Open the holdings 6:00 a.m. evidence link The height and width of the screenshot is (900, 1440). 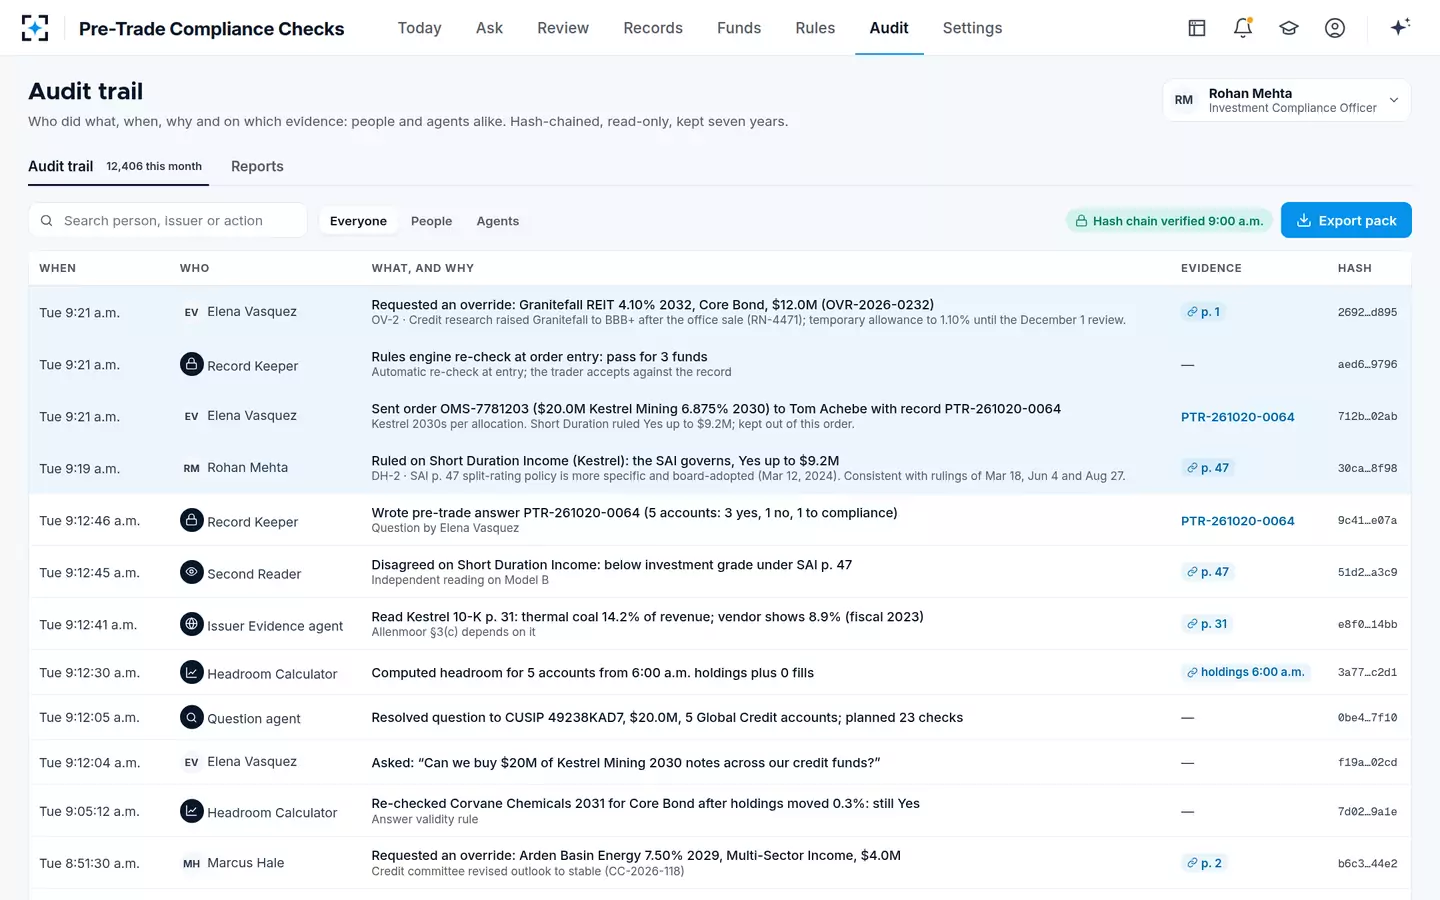click(x=1246, y=672)
